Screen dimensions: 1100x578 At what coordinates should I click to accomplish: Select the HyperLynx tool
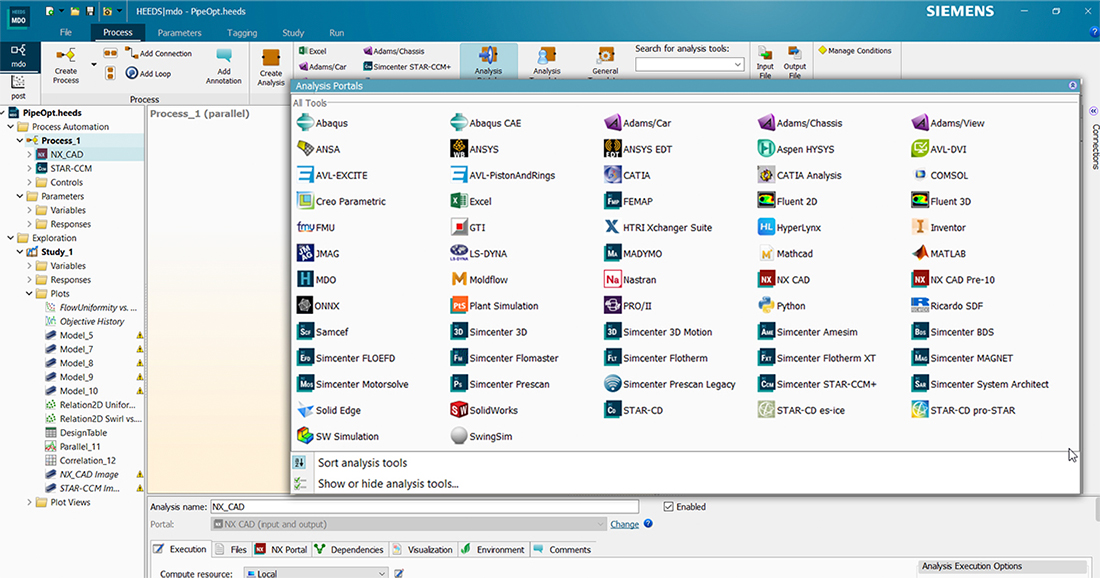789,227
